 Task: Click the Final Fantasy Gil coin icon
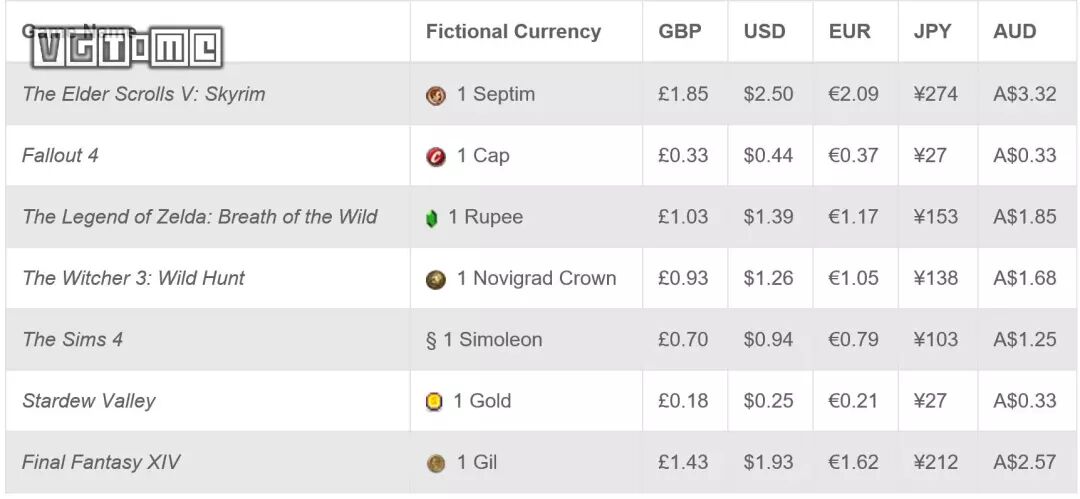coord(435,463)
